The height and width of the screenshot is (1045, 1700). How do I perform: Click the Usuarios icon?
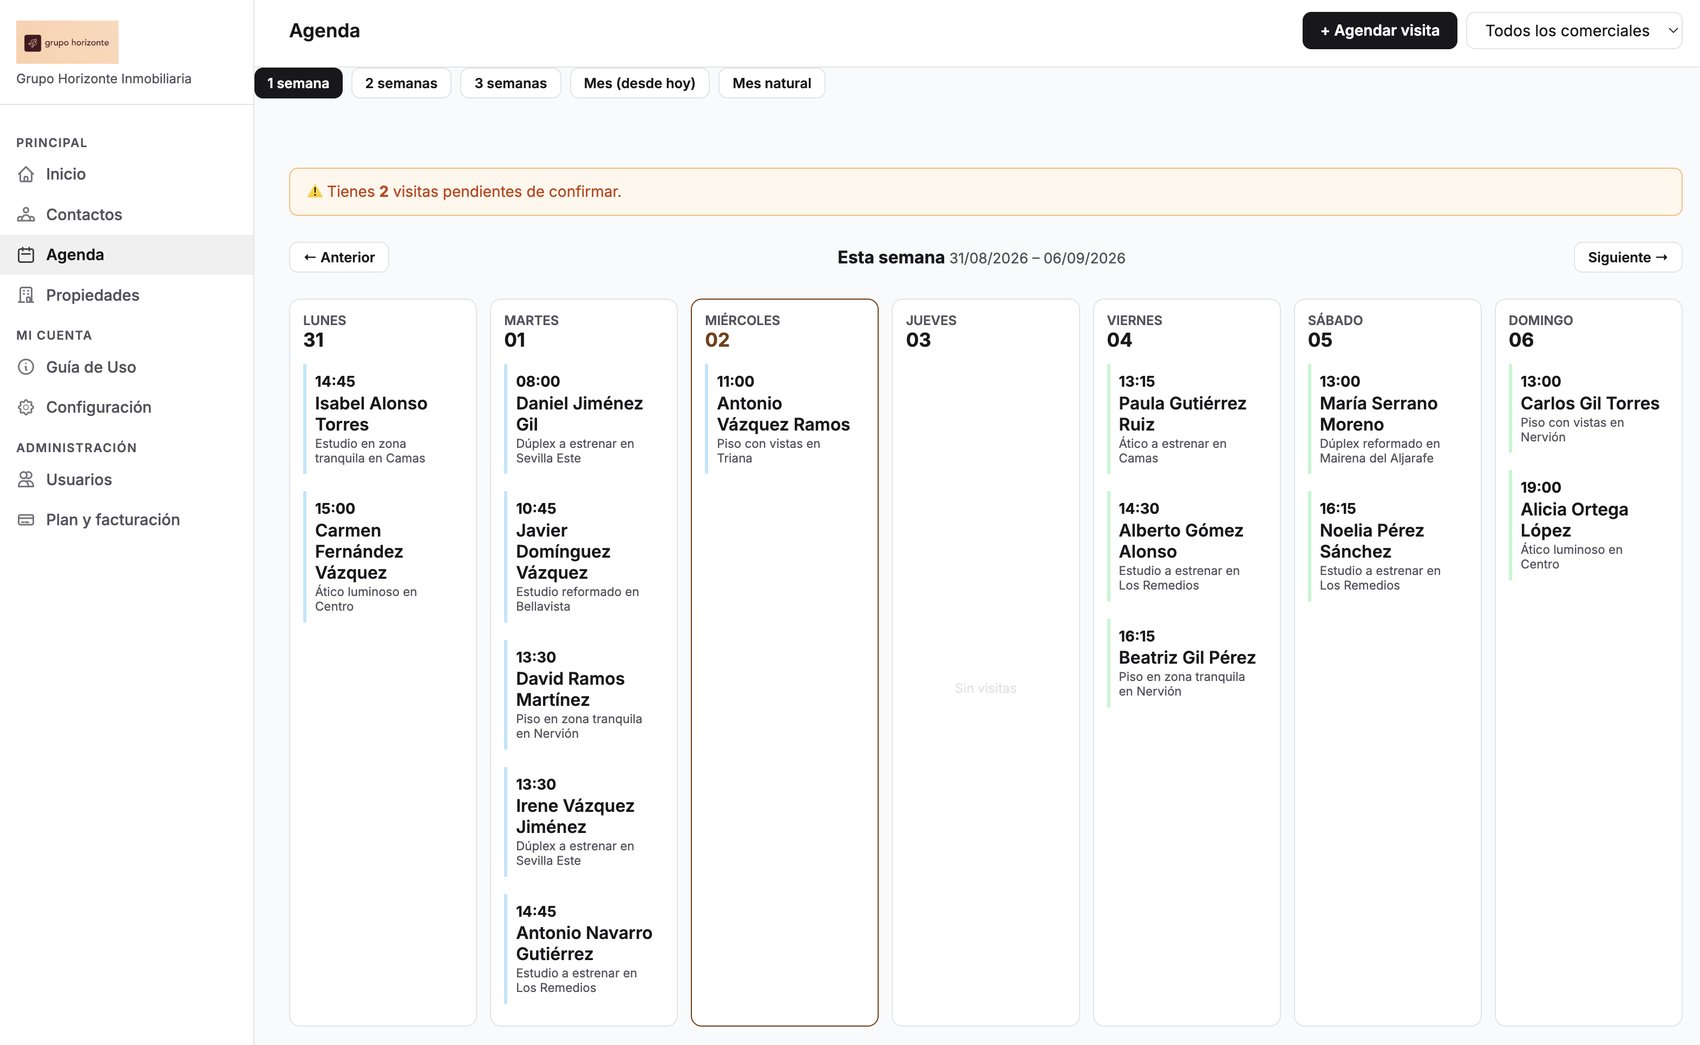click(x=26, y=479)
